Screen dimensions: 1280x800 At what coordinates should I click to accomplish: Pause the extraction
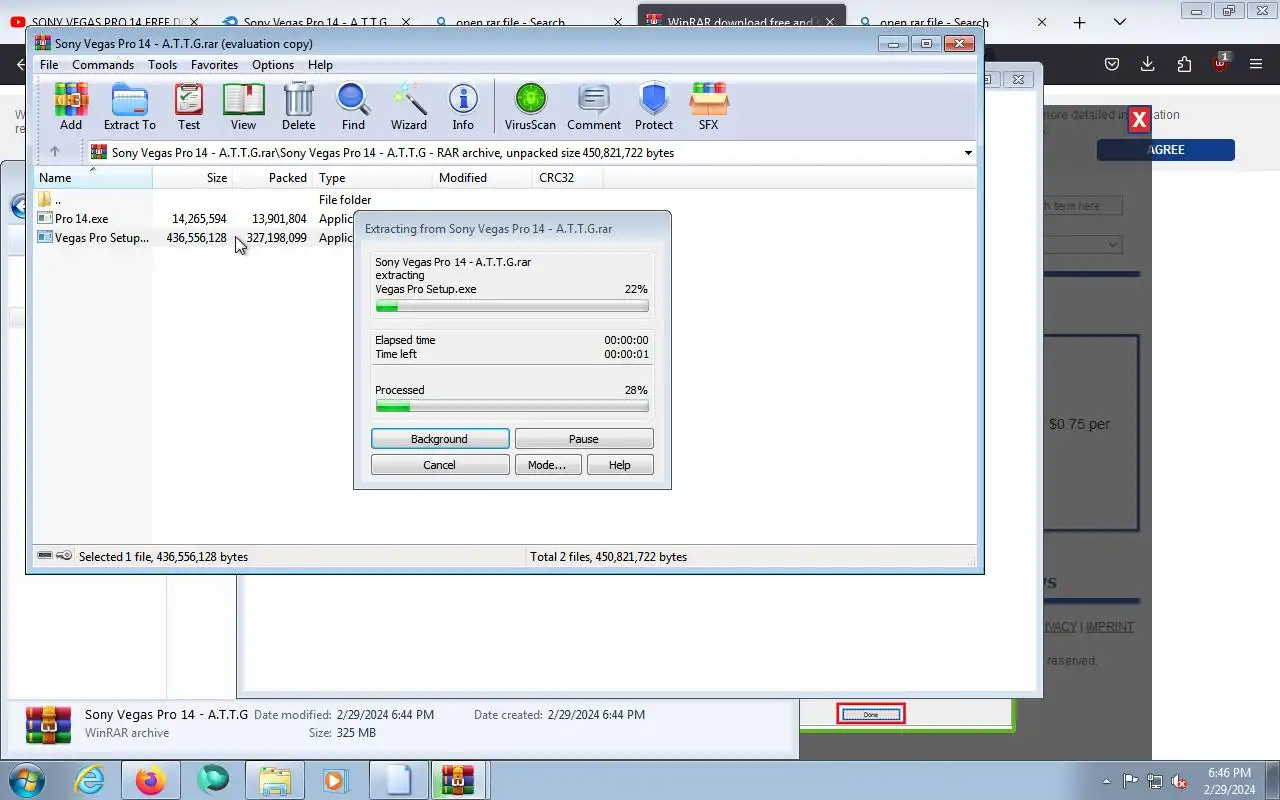tap(584, 439)
